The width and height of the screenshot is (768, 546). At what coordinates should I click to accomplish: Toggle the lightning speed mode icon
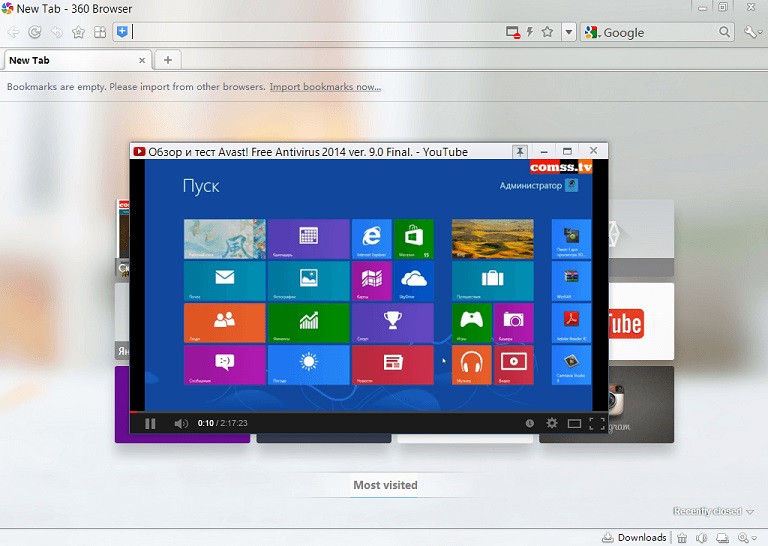pyautogui.click(x=529, y=32)
